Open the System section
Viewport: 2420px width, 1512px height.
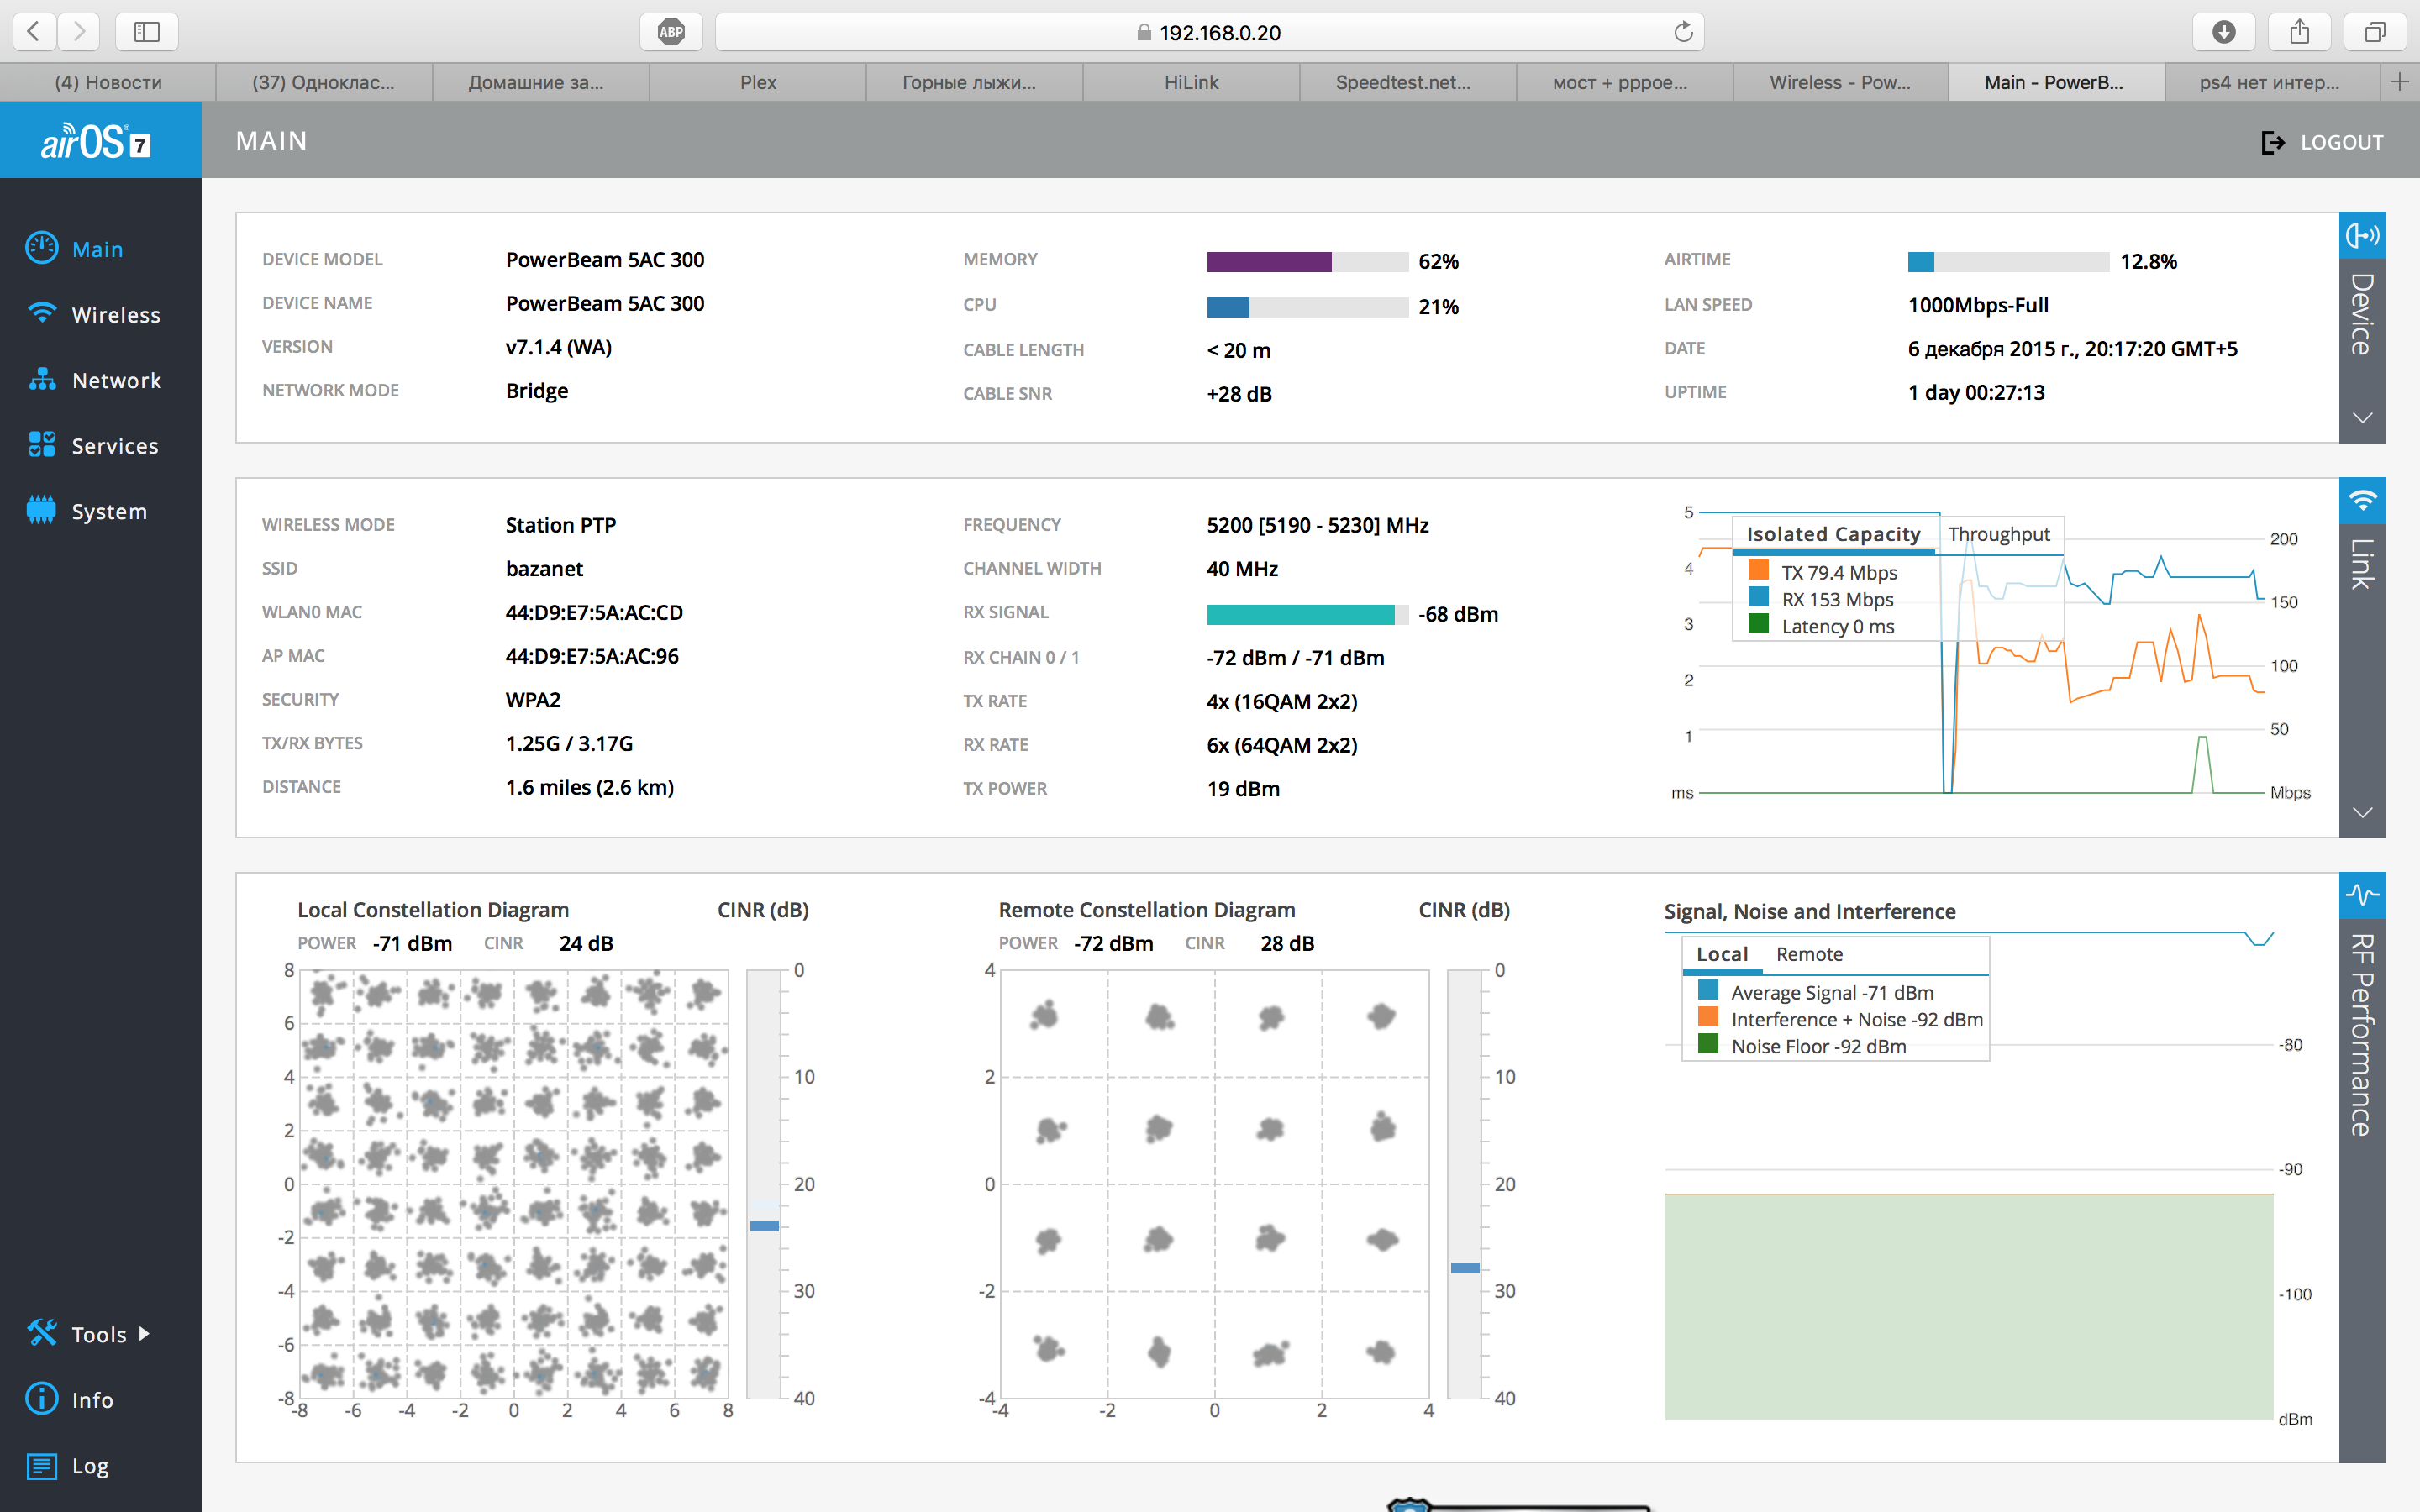coord(87,511)
